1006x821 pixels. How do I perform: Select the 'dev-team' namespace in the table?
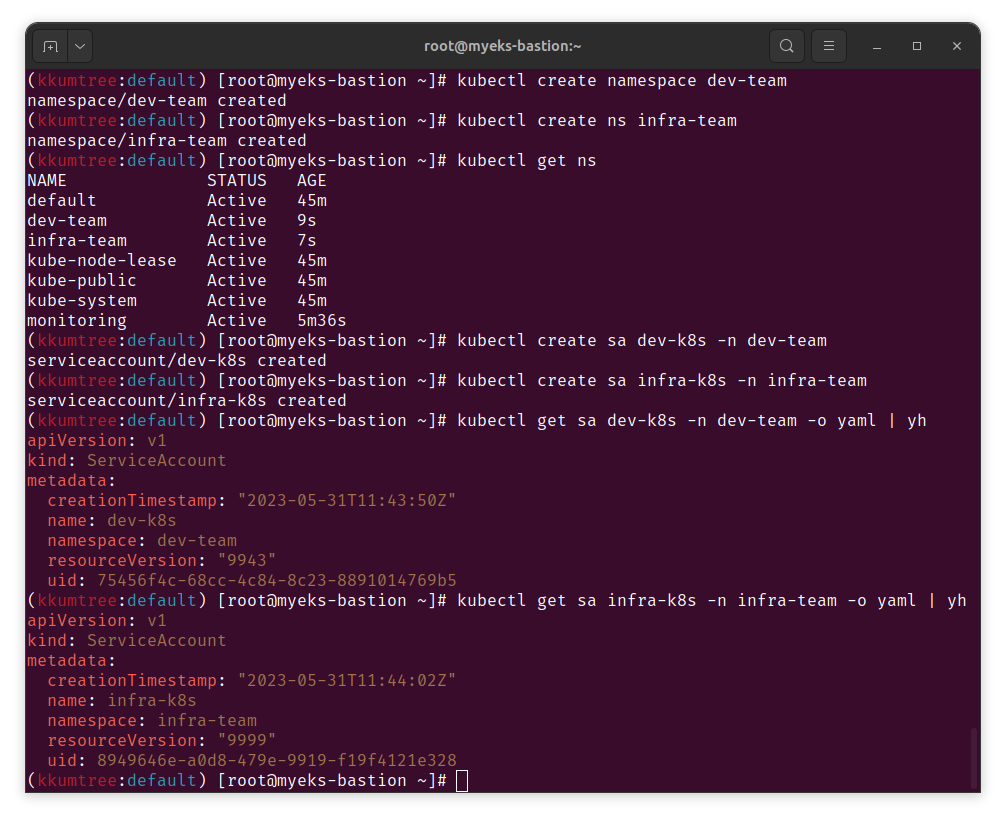(x=67, y=221)
